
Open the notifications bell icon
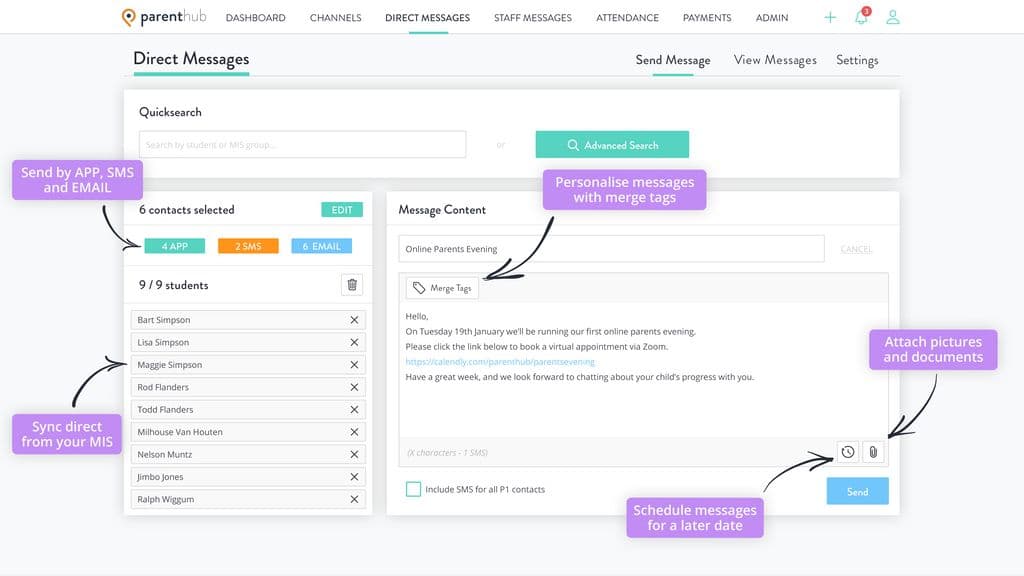tap(861, 17)
